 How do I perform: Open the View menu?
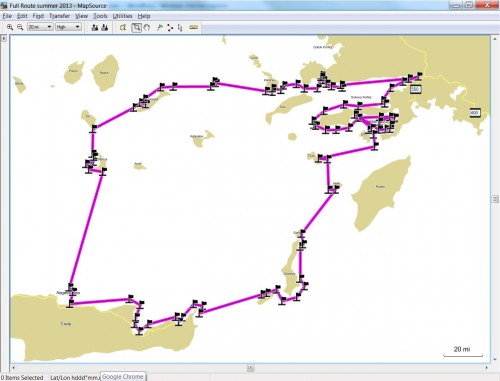click(81, 16)
